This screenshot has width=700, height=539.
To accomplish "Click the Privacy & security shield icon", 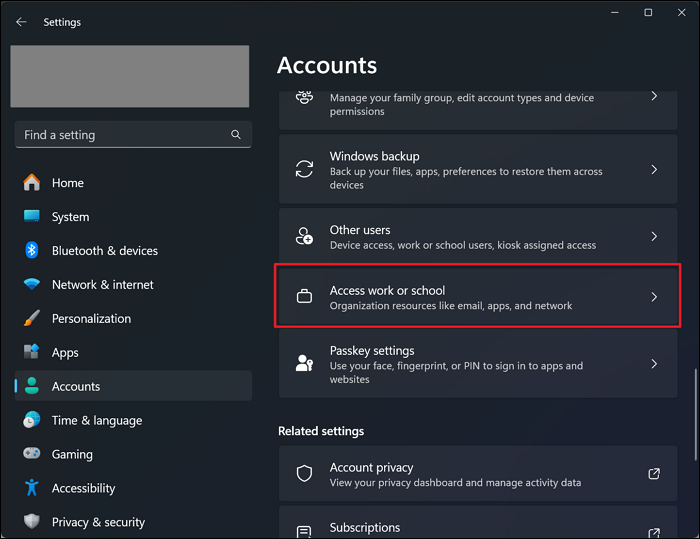I will (32, 522).
